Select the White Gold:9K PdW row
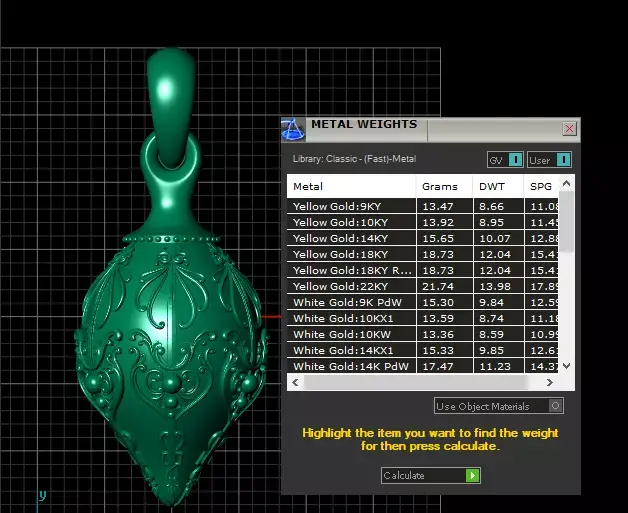The height and width of the screenshot is (513, 628). (423, 302)
